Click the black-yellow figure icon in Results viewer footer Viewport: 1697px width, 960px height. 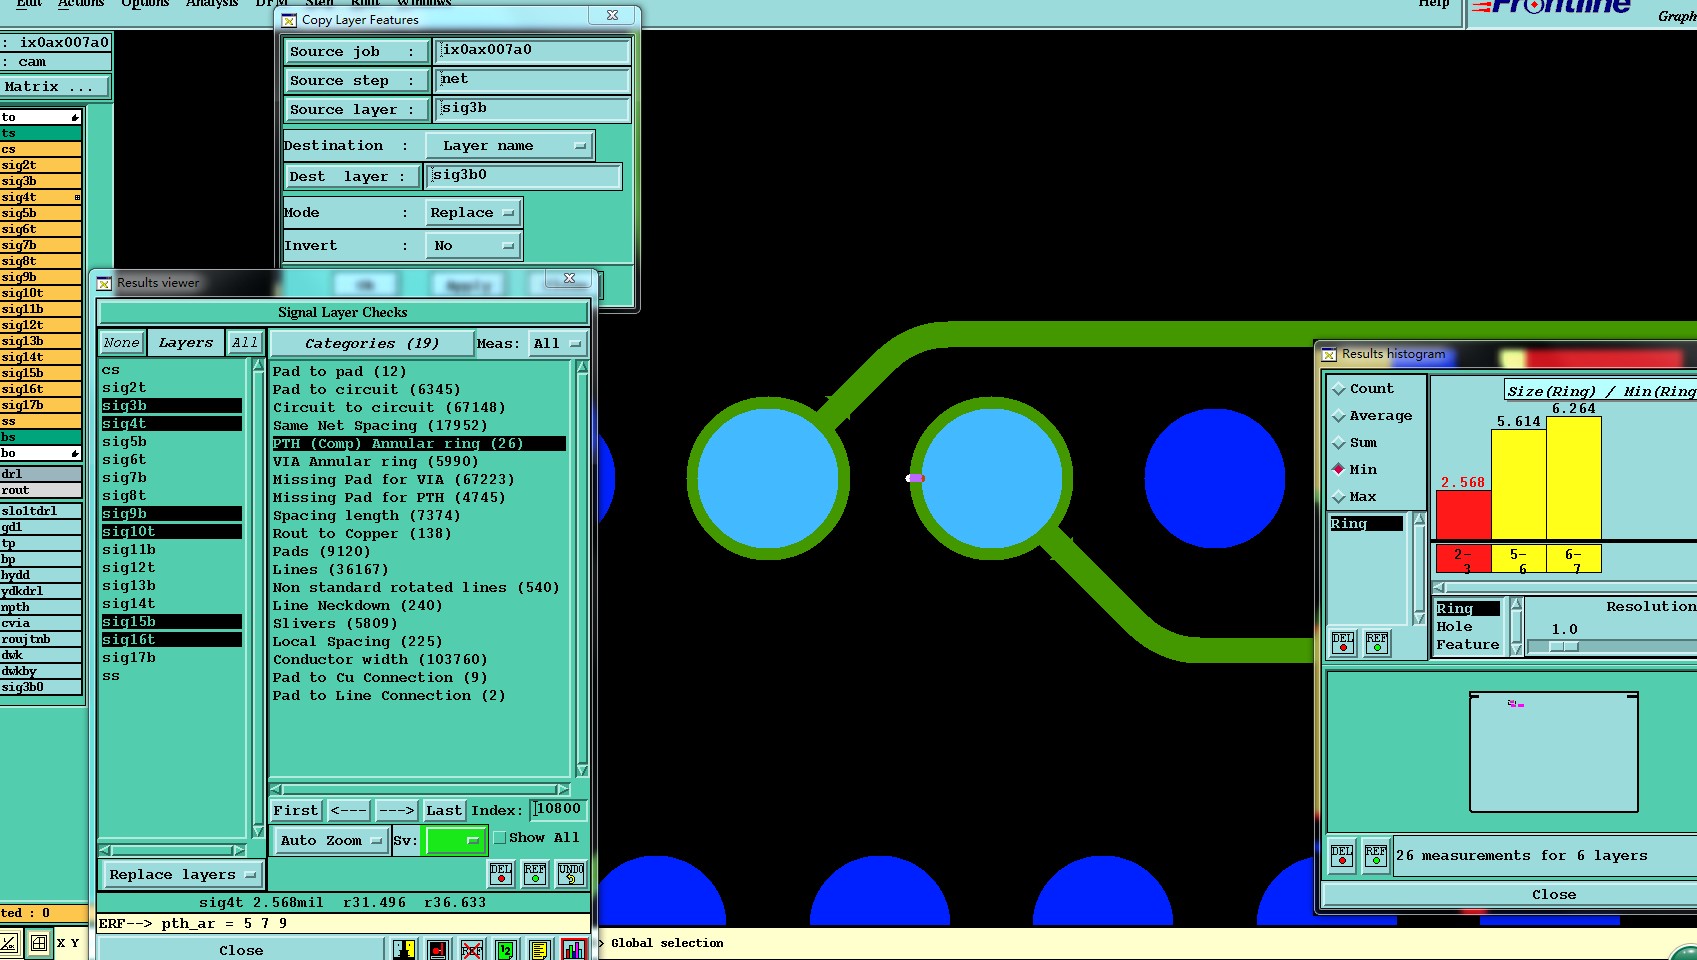coord(404,949)
